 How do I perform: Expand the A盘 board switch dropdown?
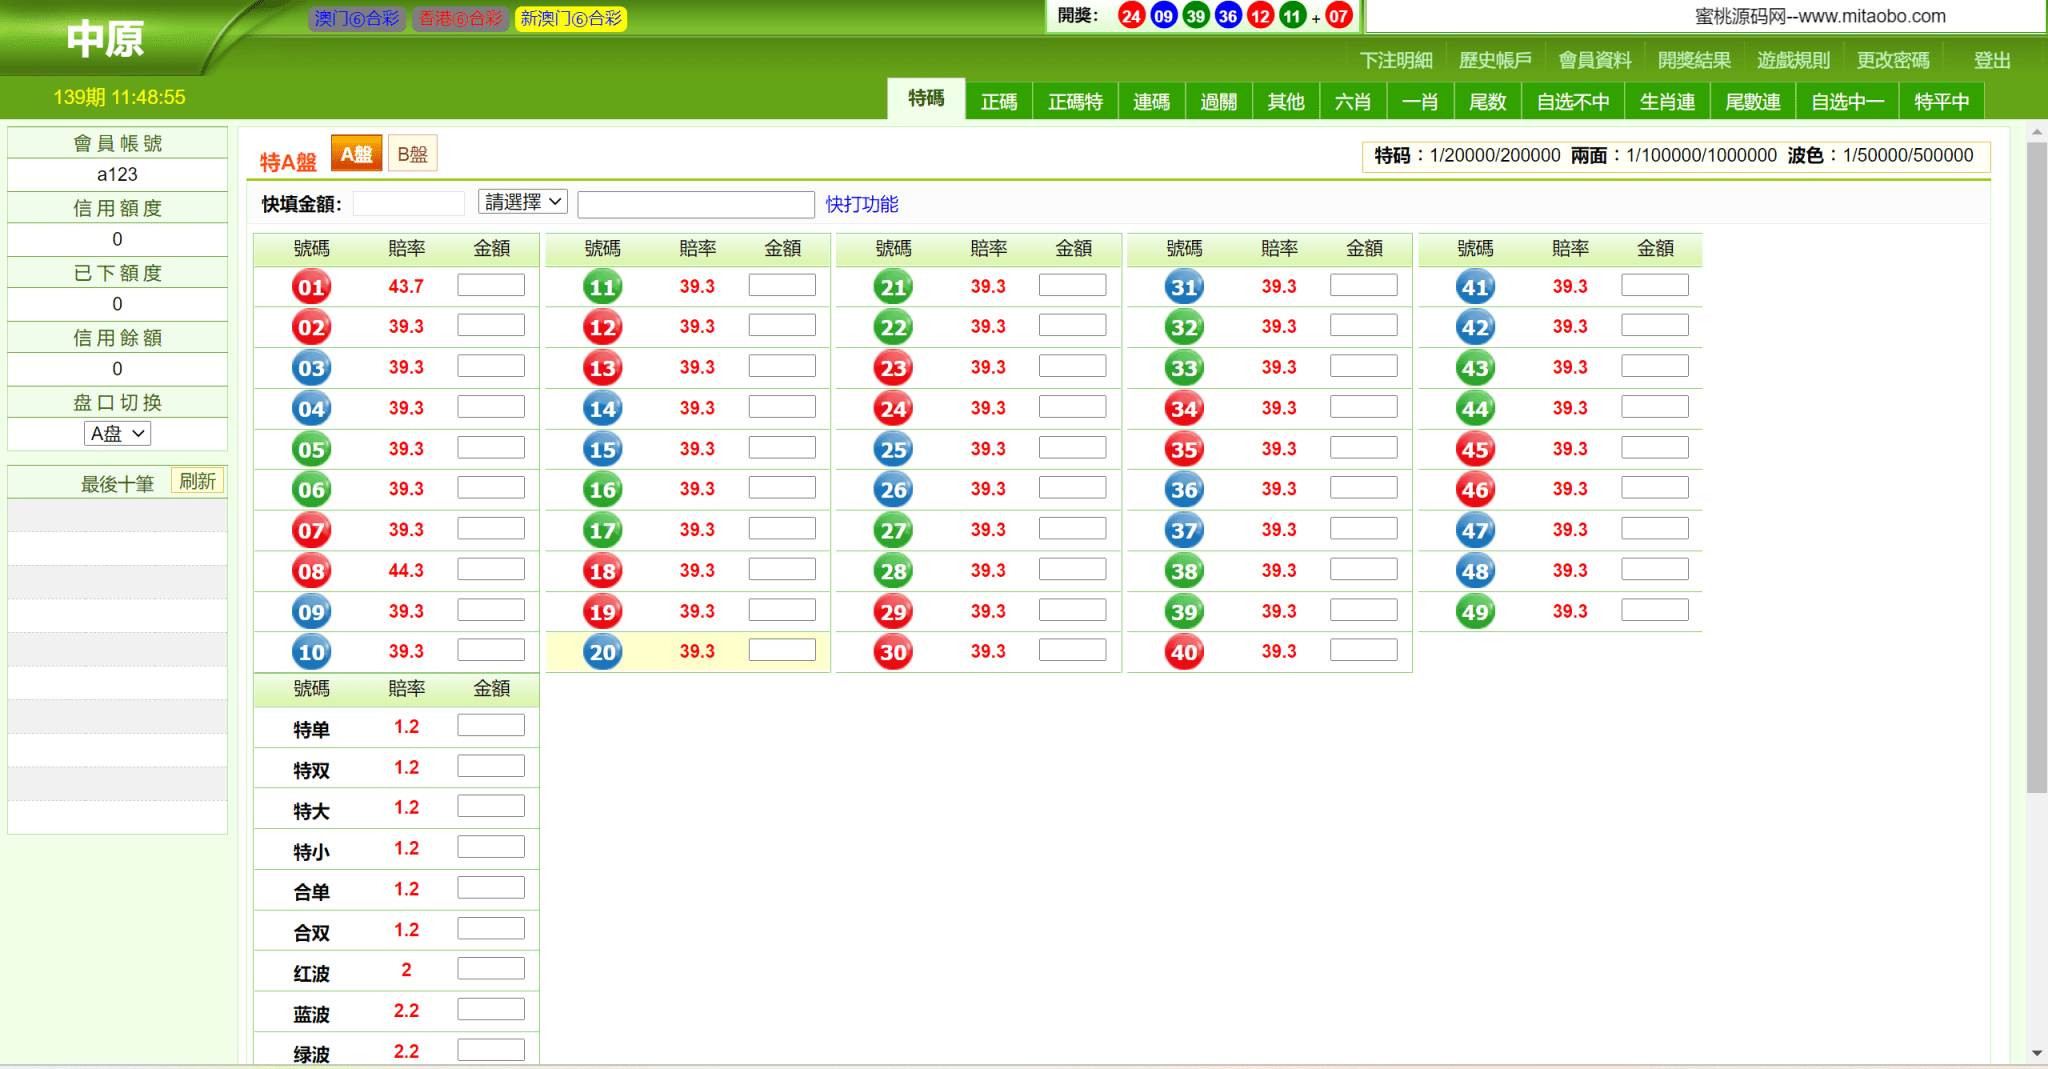pos(117,434)
